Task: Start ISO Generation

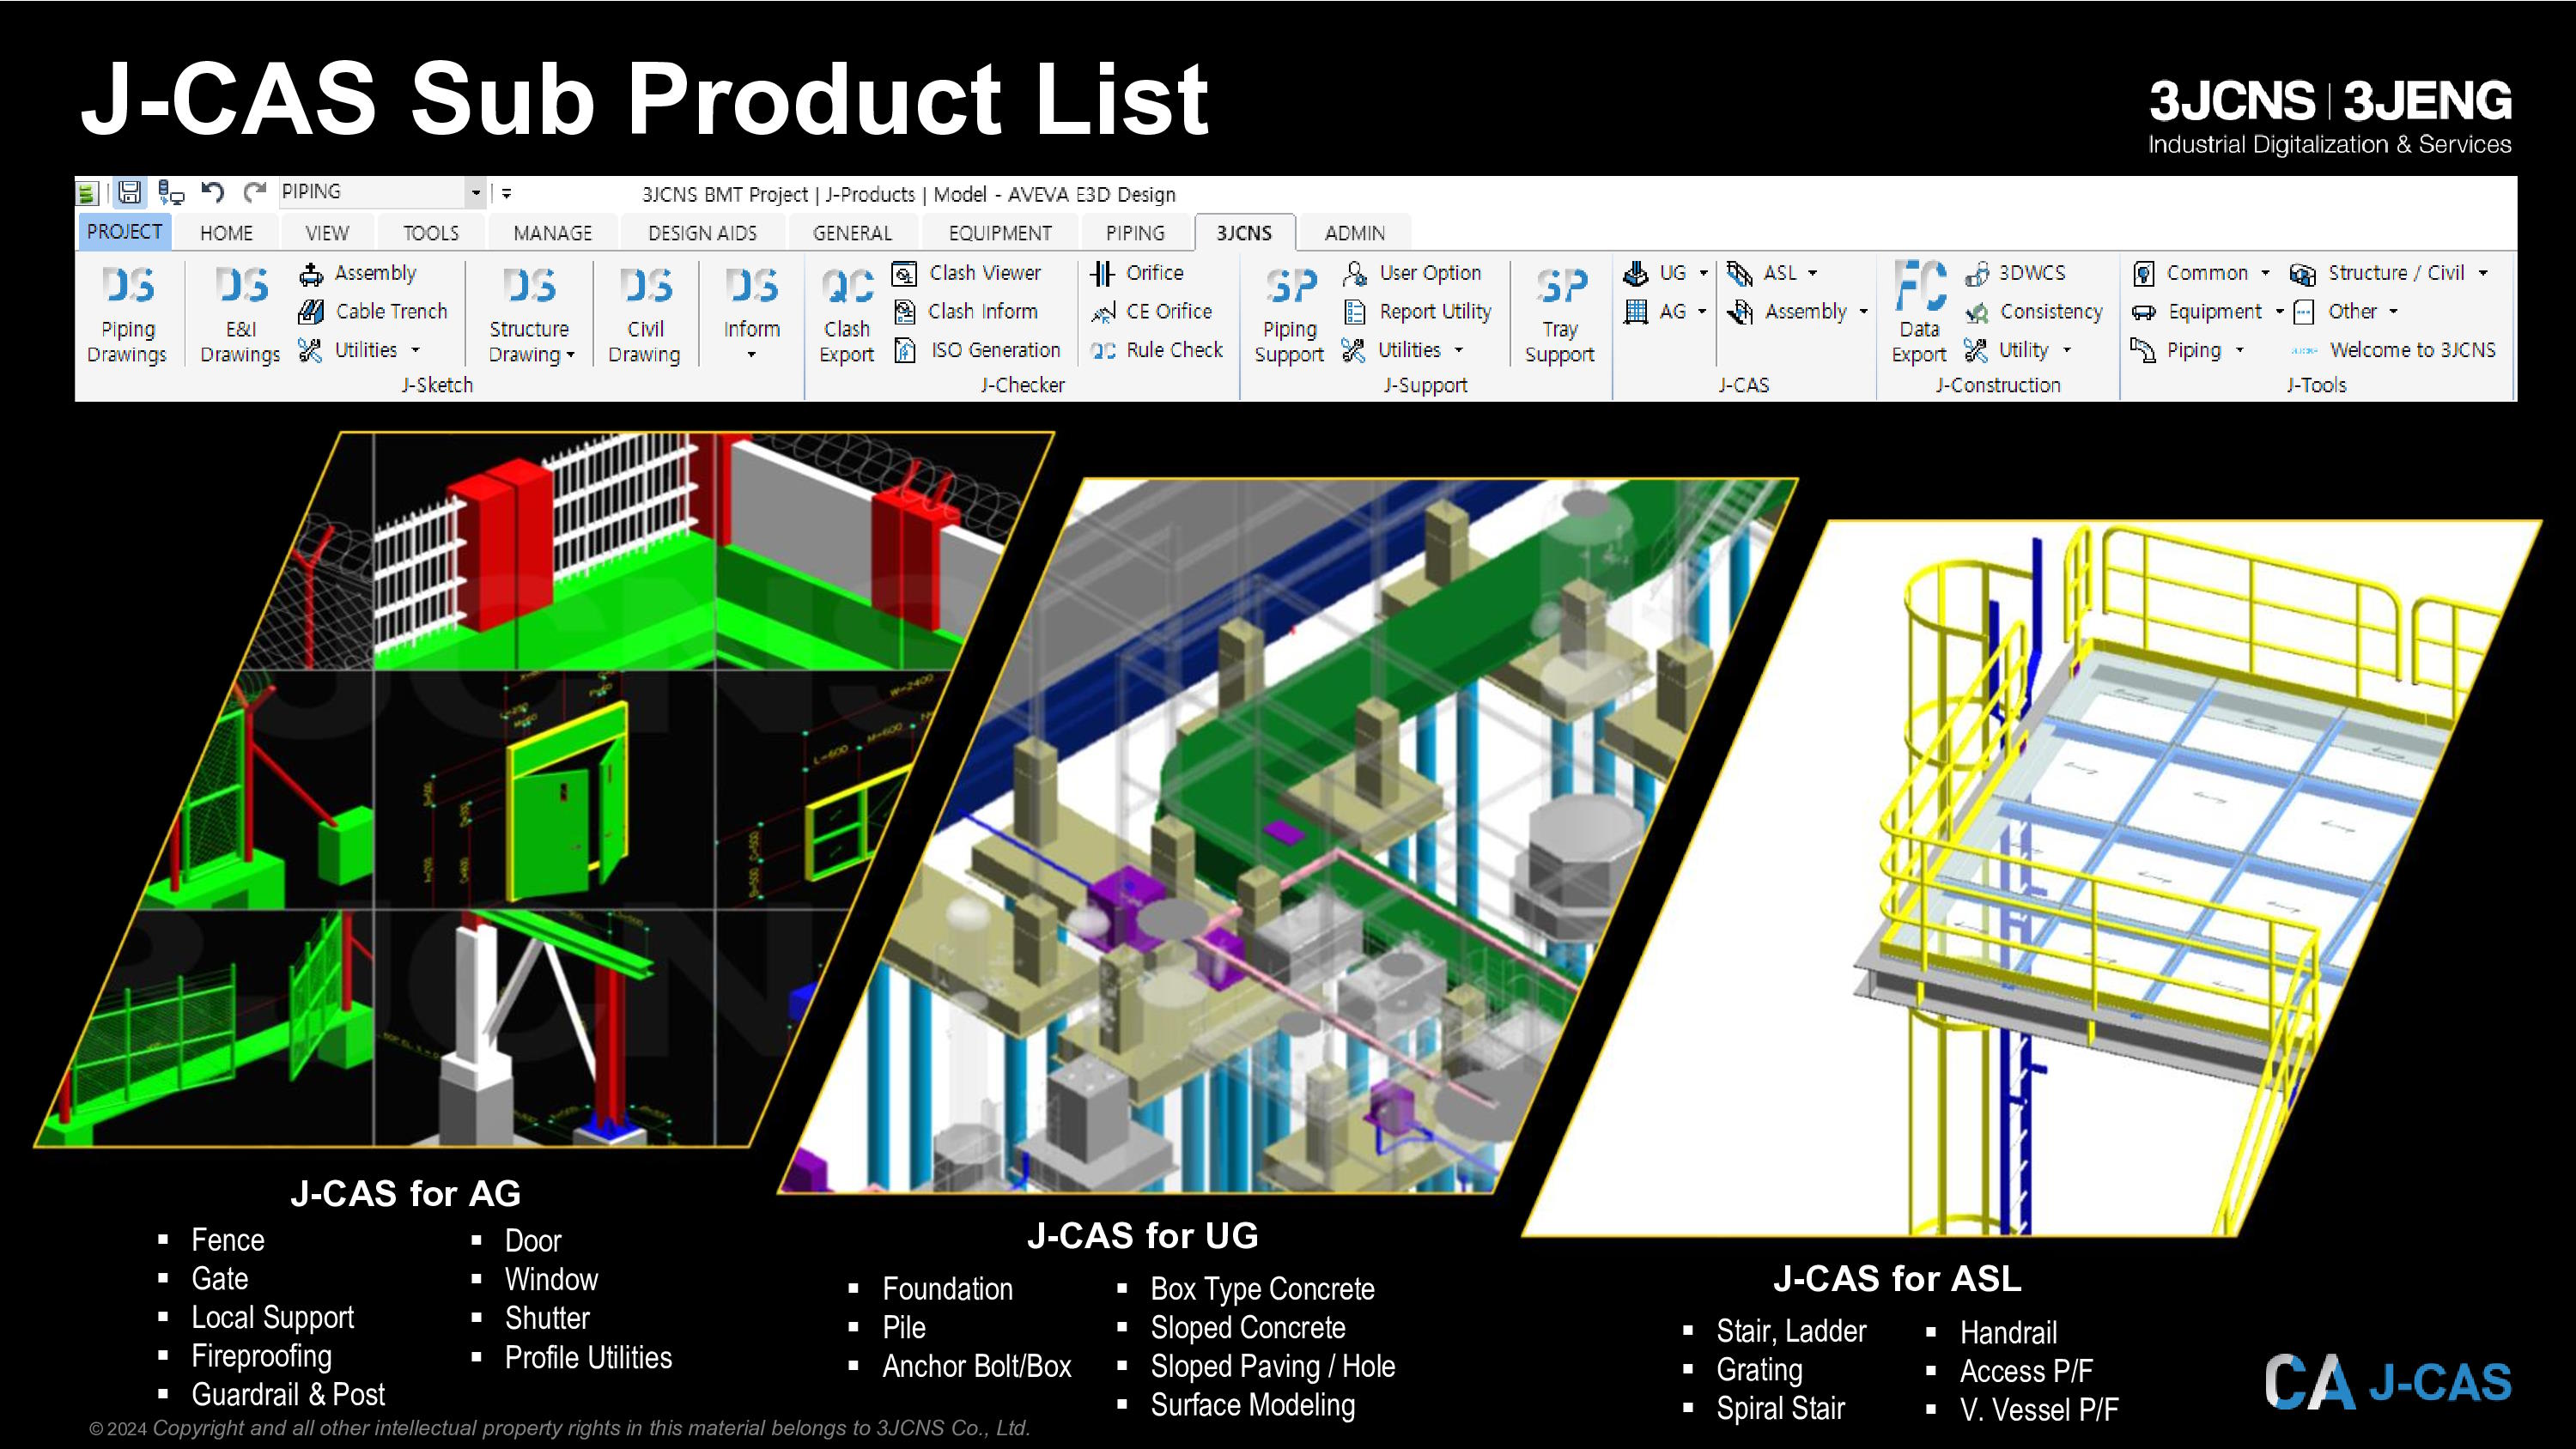Action: click(x=976, y=350)
